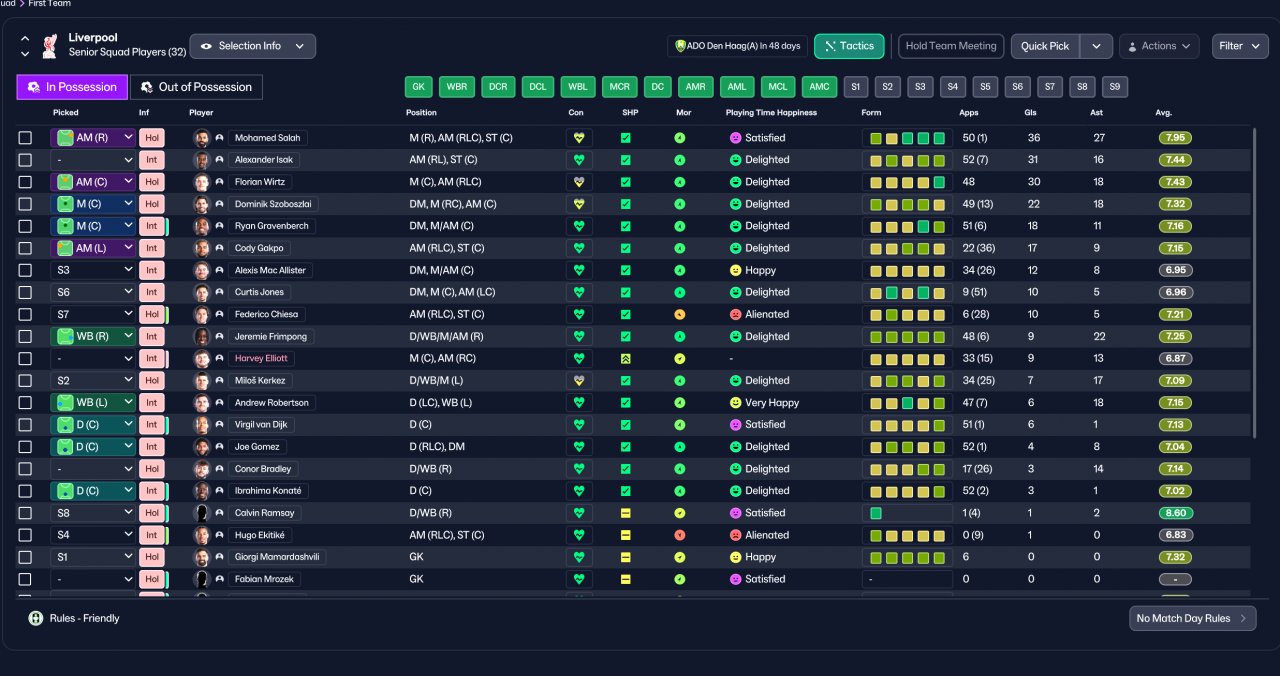Click the Tactics button
1280x676 pixels.
point(849,46)
